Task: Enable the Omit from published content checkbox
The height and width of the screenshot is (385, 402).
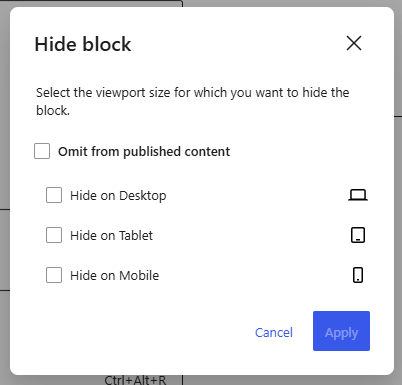Action: point(42,151)
